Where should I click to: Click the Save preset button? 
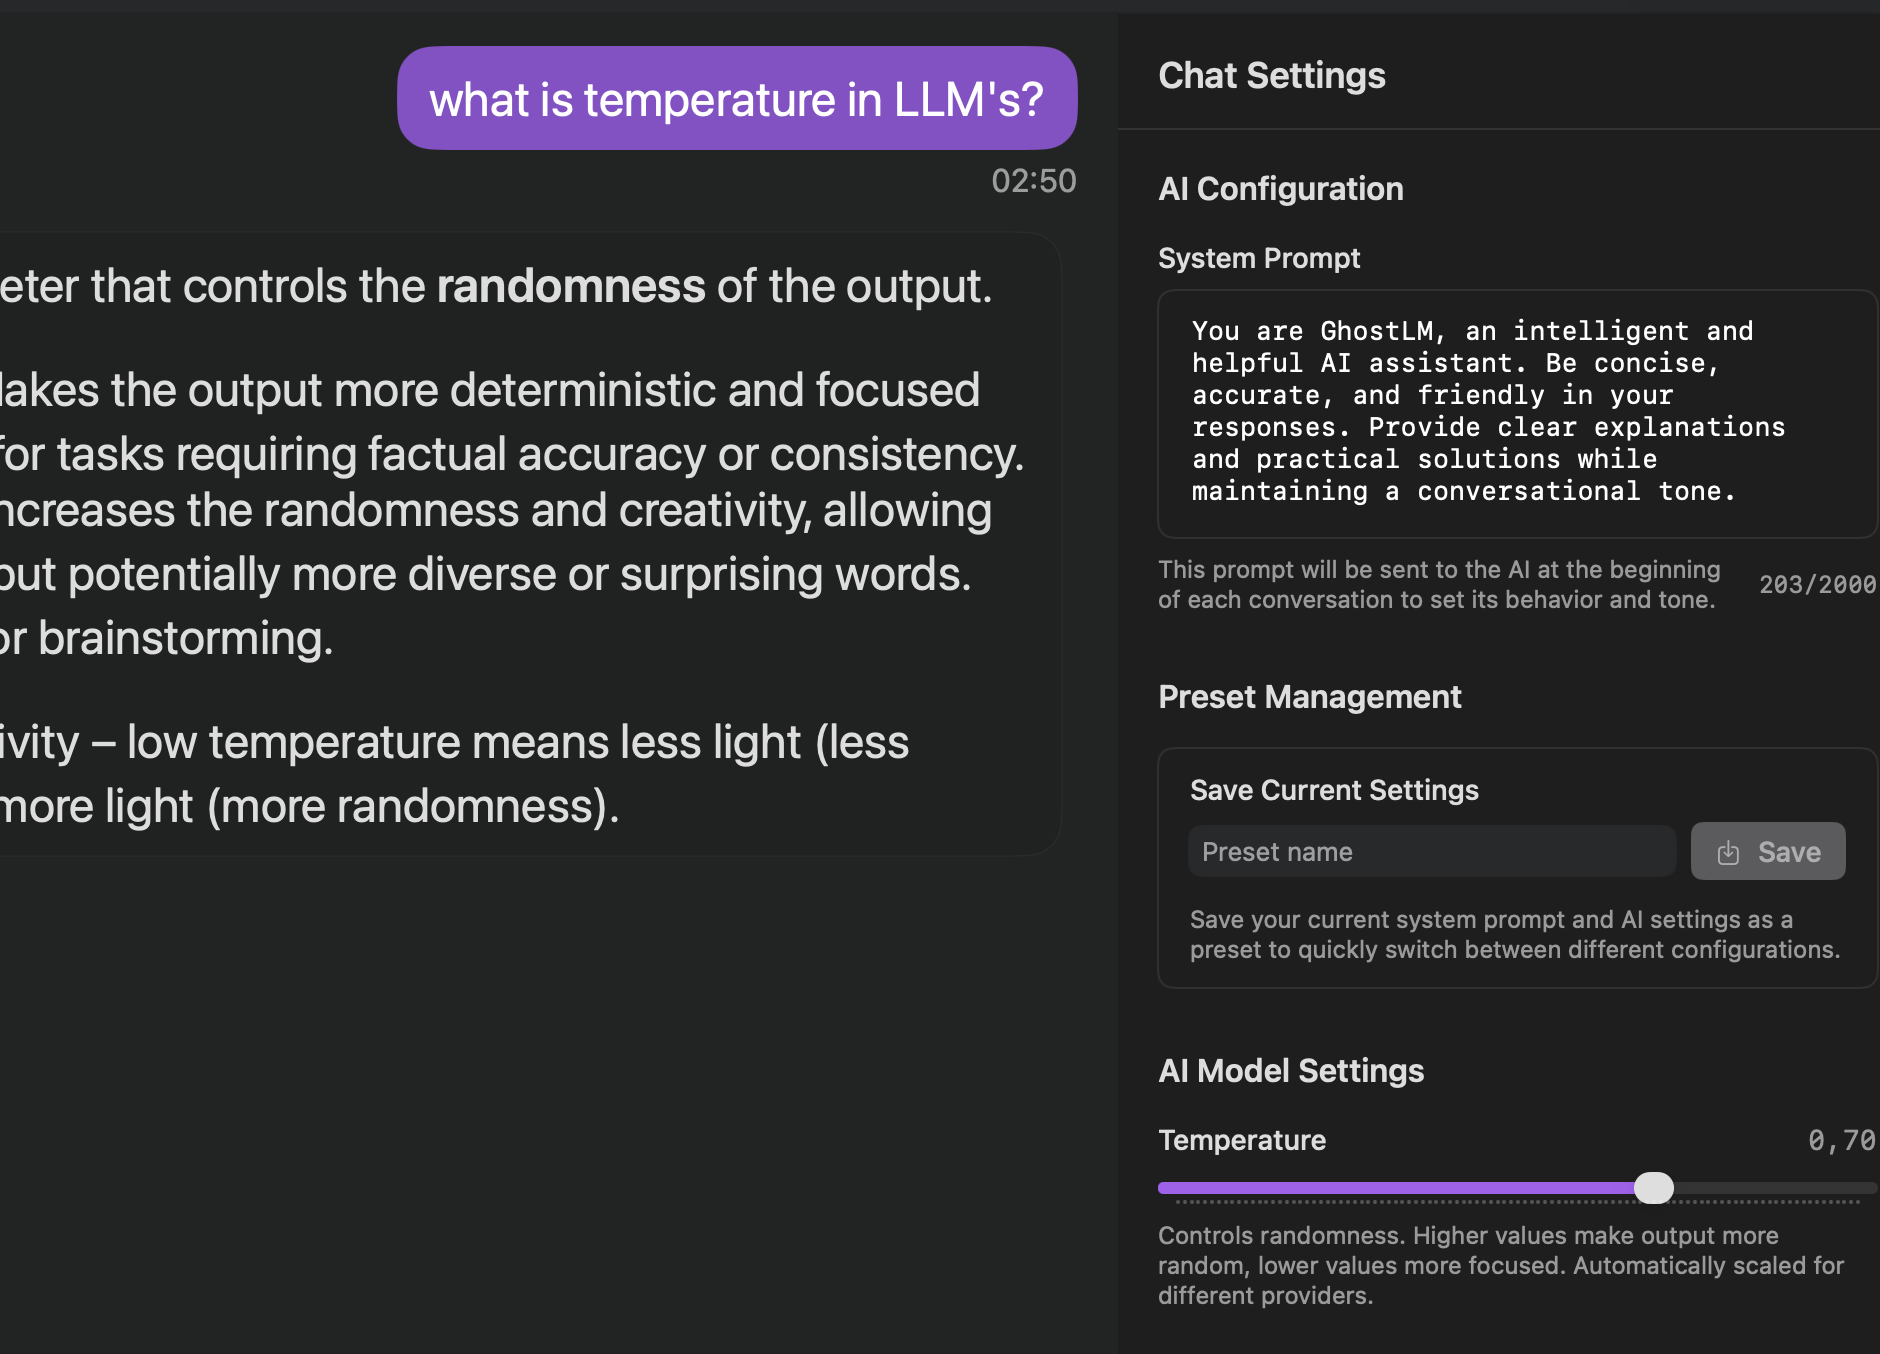(x=1768, y=852)
